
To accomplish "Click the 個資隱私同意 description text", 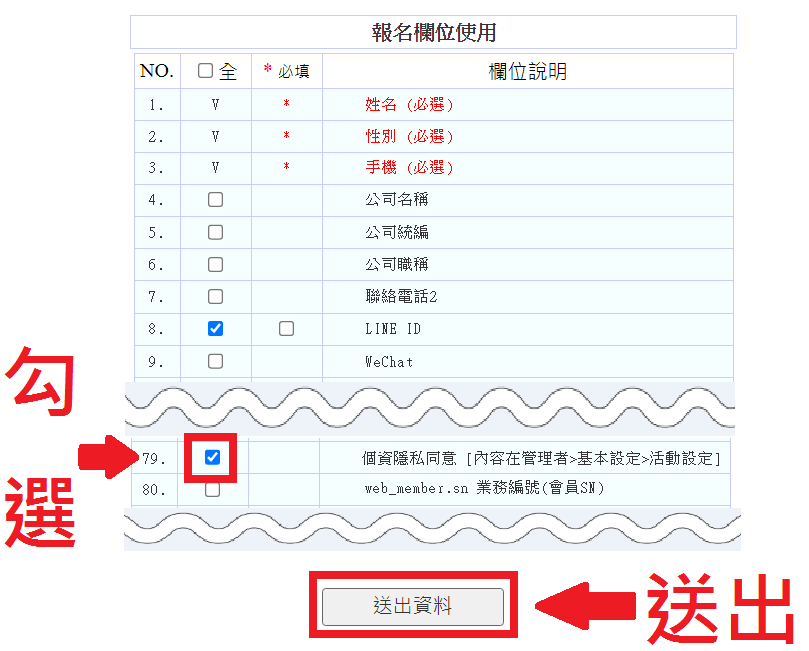I will click(541, 458).
